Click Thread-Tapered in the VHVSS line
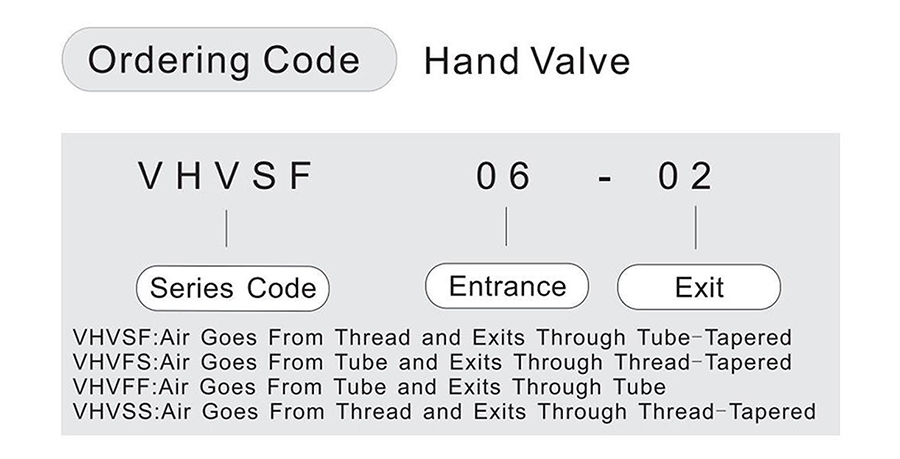Screen dimensions: 900x459 click(727, 411)
